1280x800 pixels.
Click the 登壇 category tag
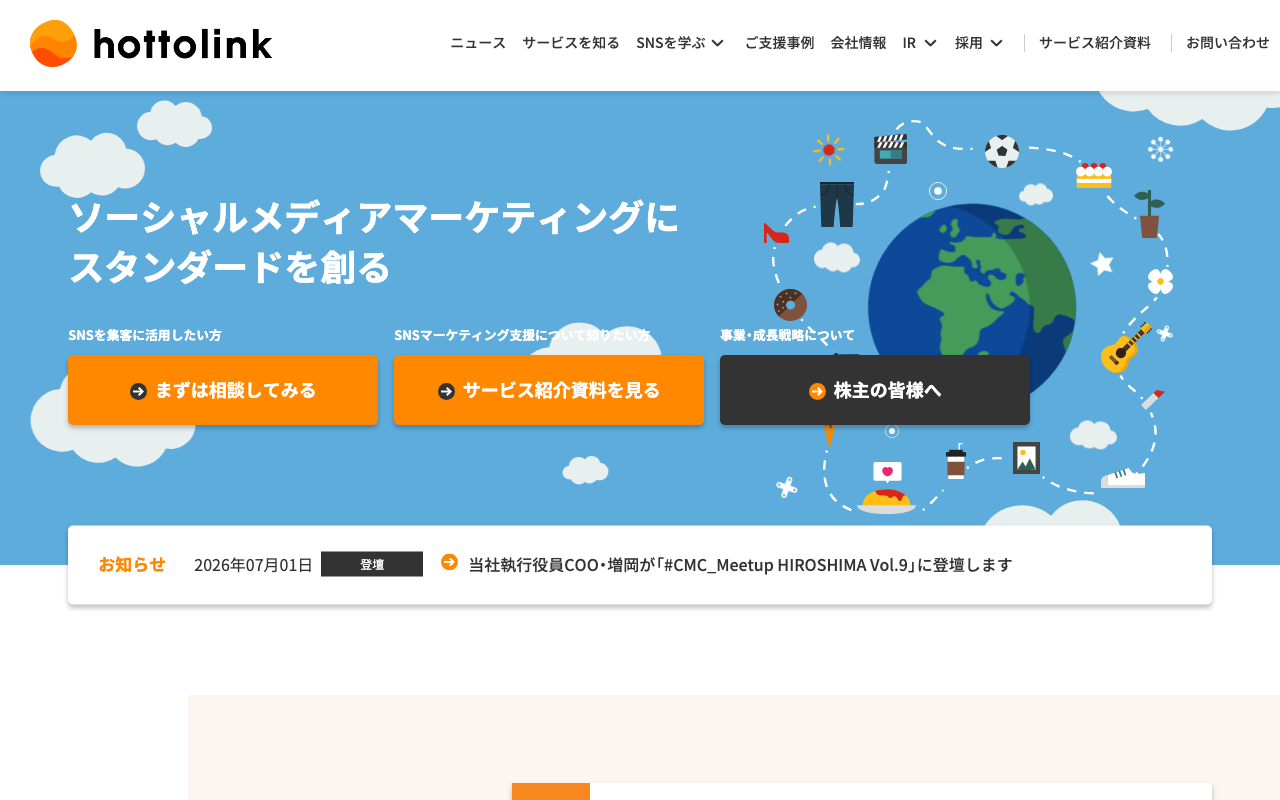point(372,564)
